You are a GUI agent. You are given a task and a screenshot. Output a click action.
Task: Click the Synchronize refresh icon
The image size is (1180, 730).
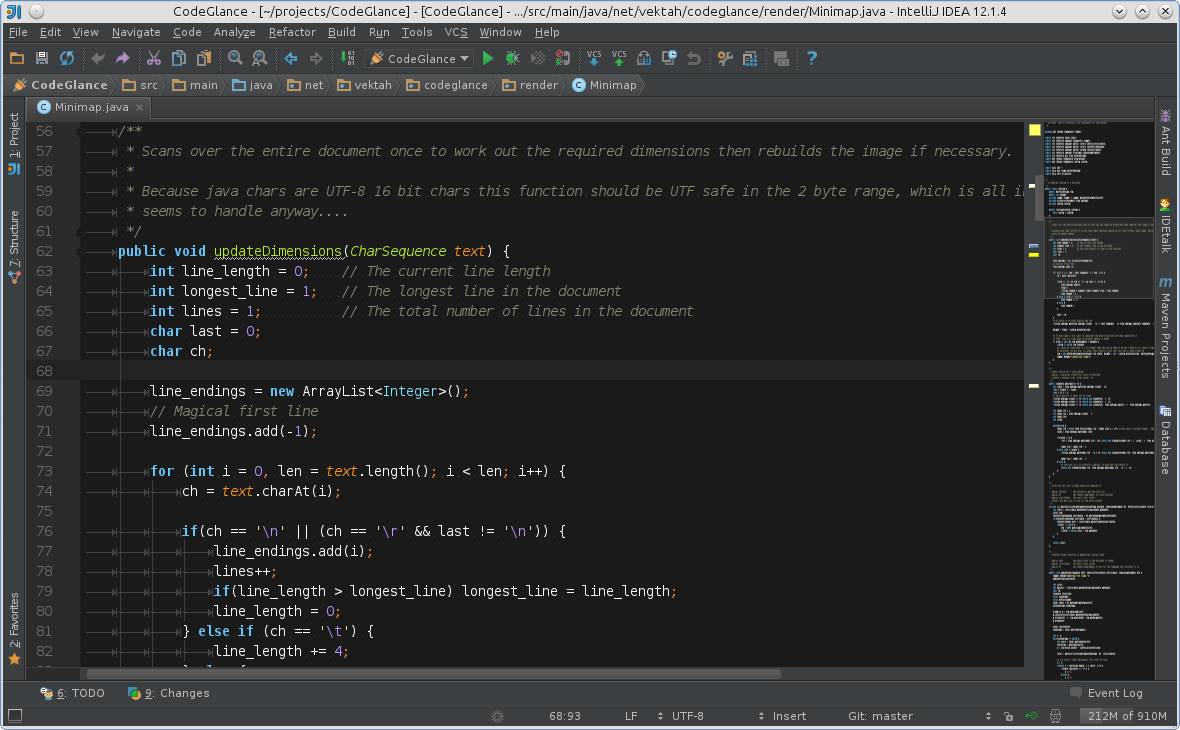click(67, 58)
